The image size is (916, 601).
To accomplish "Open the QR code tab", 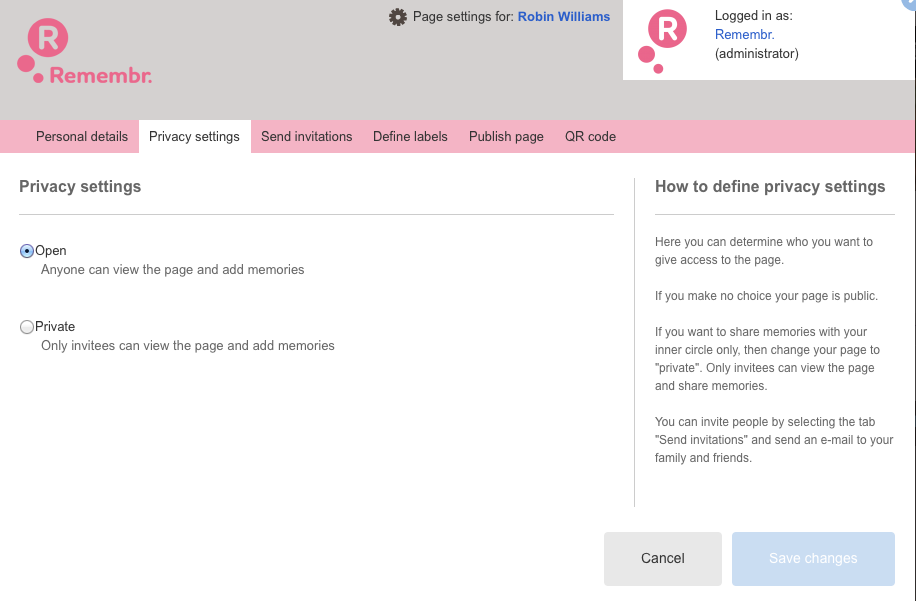I will tap(590, 136).
